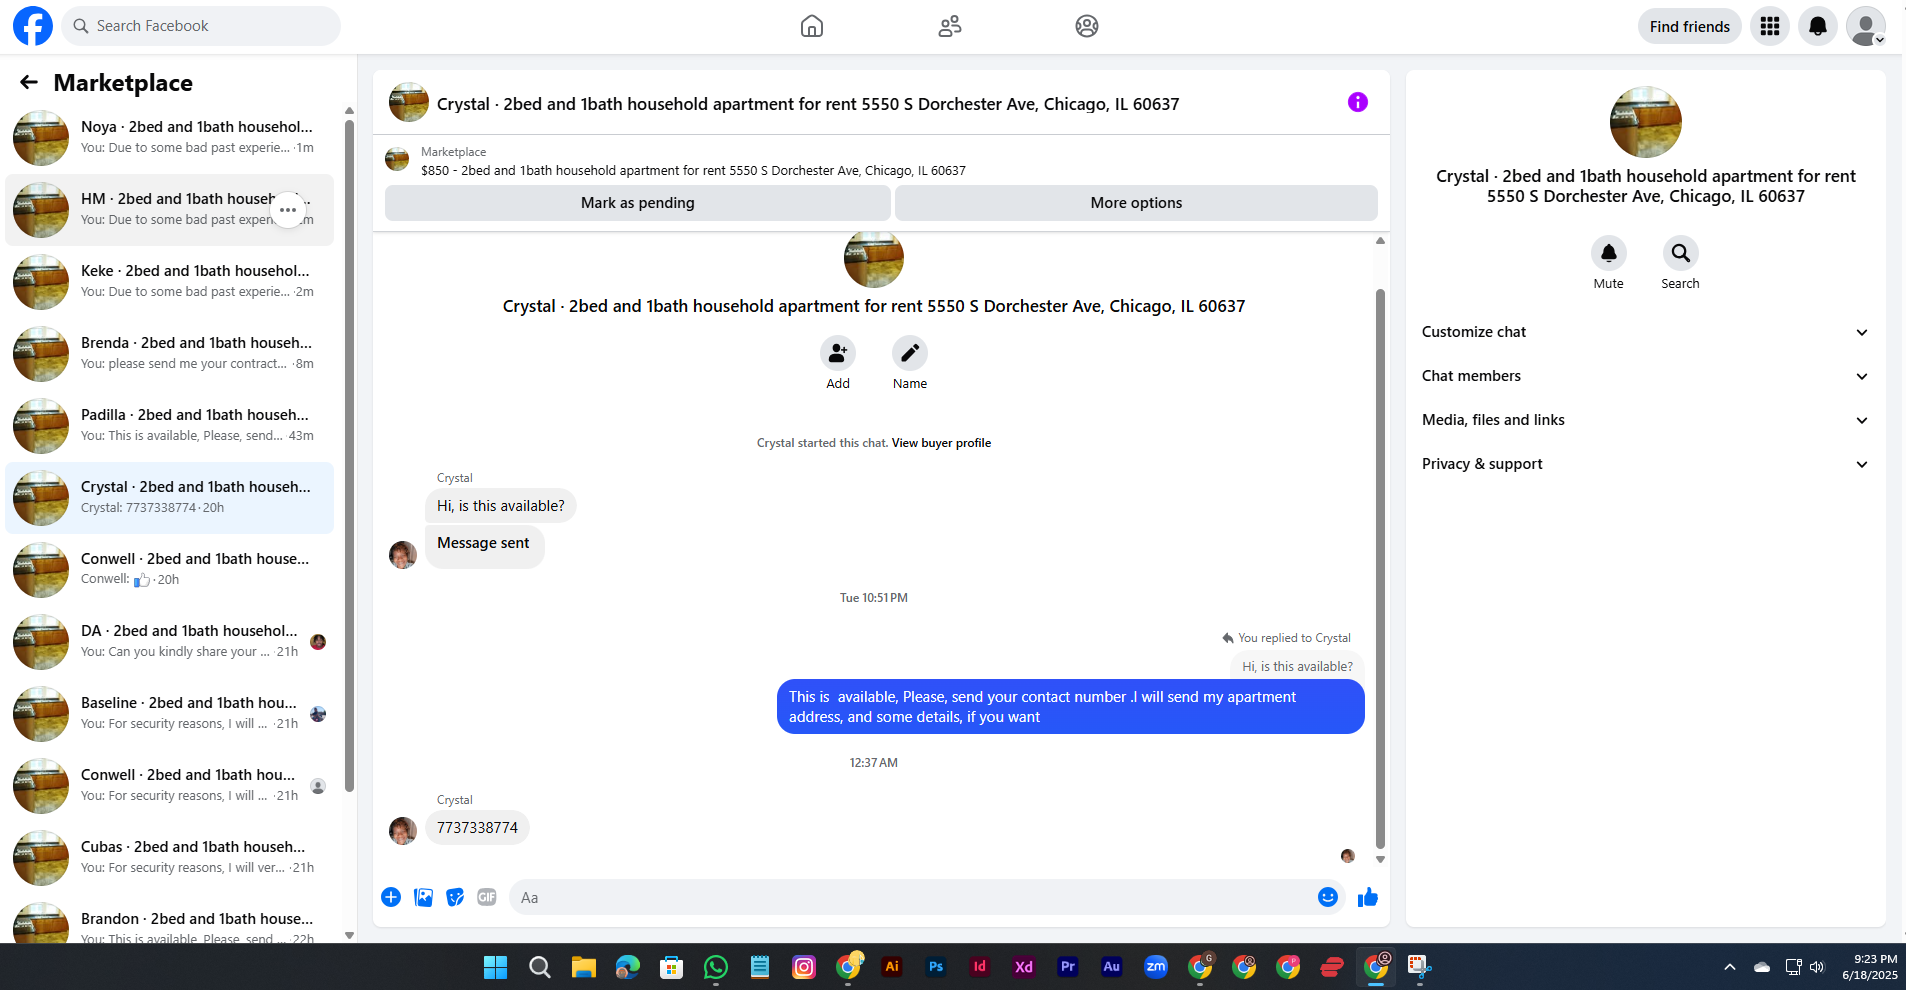
Task: Click the conversation list scrollbar
Action: coord(349,455)
